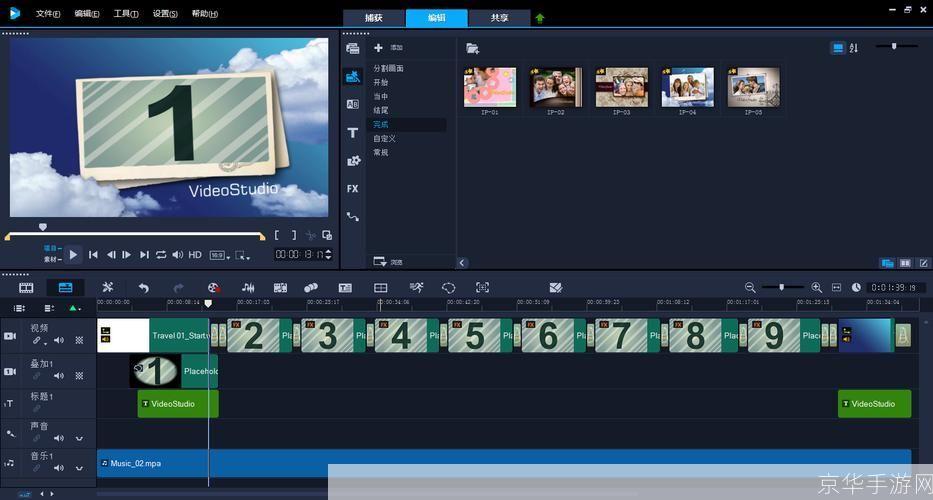
Task: Mute the 音乐1 music track
Action: click(x=58, y=466)
